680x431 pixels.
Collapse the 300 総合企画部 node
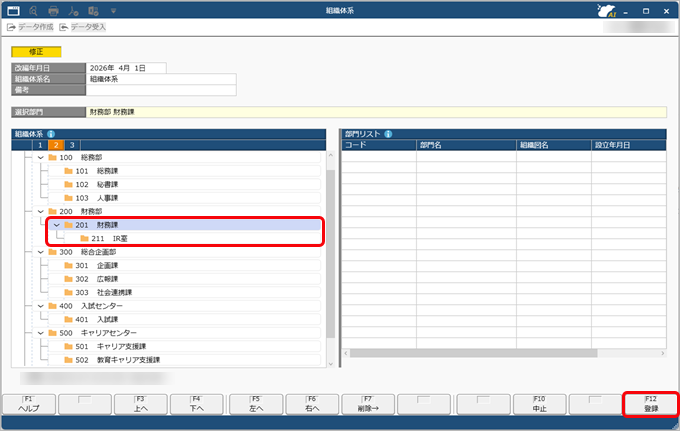(41, 252)
